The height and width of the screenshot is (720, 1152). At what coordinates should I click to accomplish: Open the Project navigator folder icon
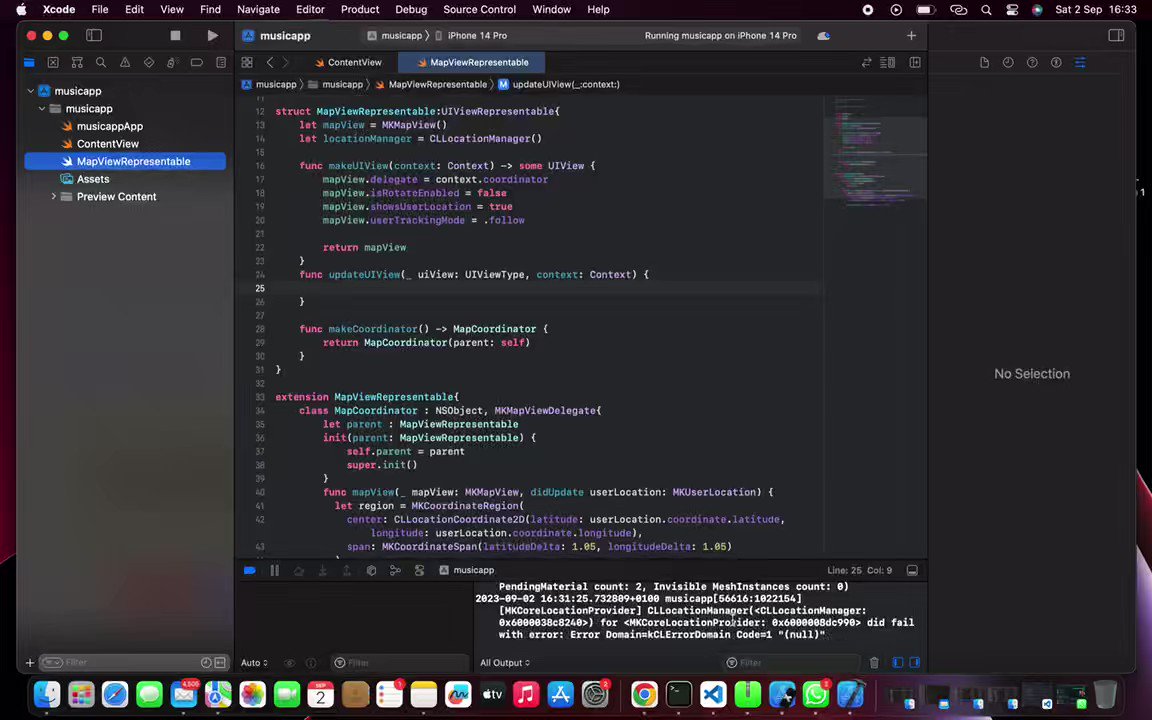(x=29, y=62)
